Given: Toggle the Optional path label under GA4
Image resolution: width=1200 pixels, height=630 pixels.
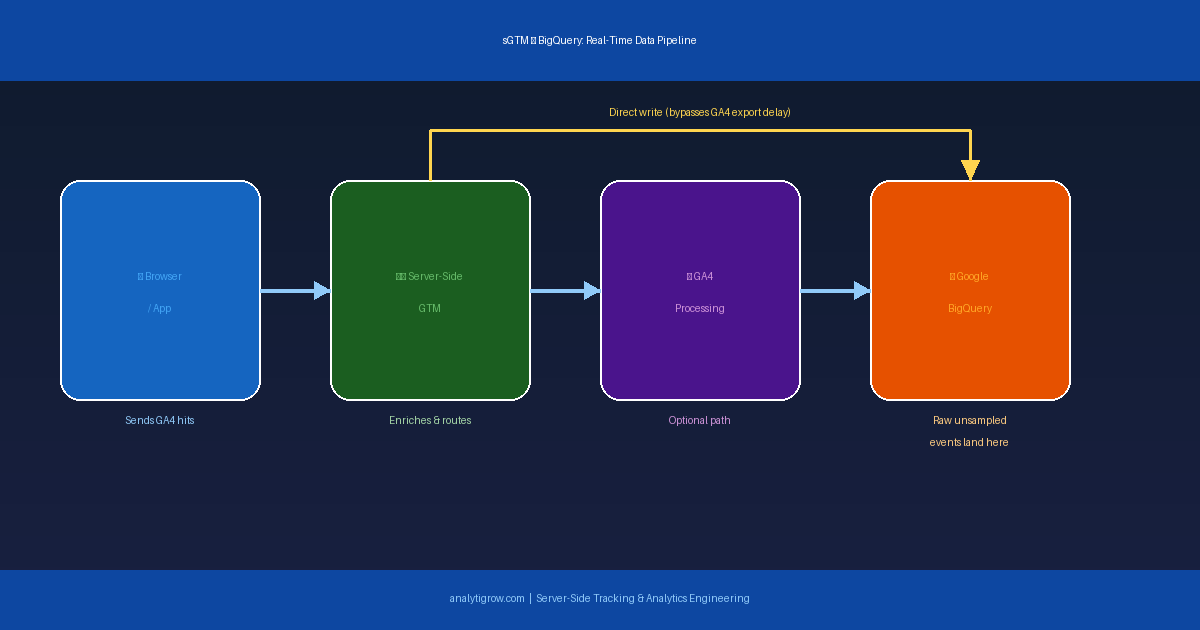Looking at the screenshot, I should 699,420.
